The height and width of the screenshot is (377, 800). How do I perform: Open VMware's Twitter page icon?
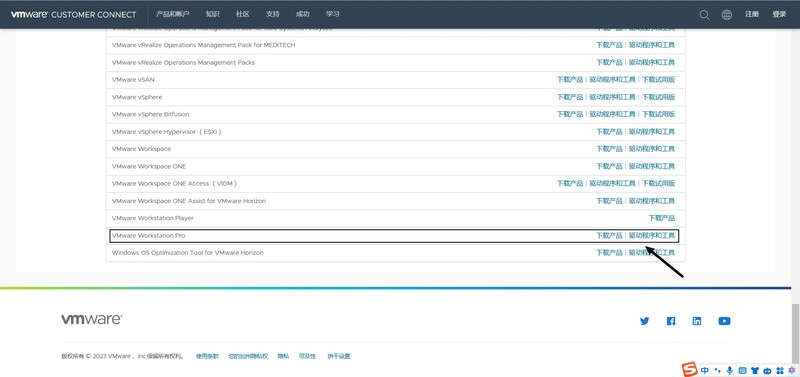pyautogui.click(x=644, y=321)
